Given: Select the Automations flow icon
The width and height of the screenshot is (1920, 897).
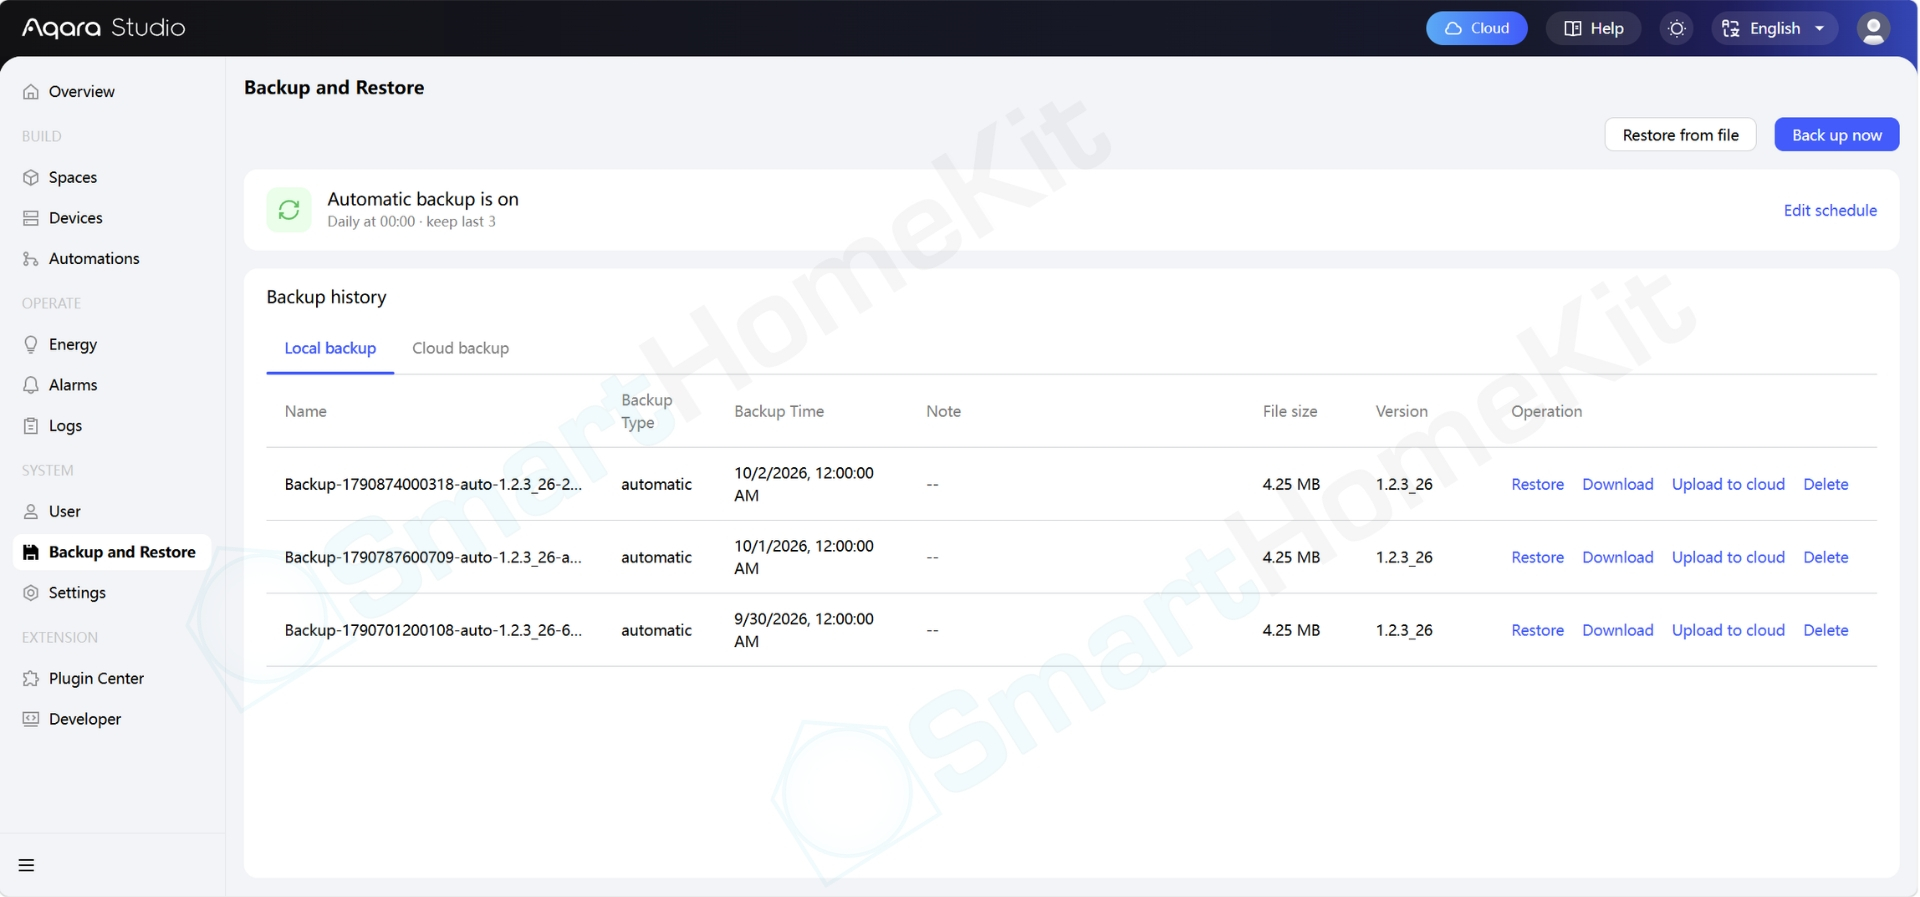Looking at the screenshot, I should 31,259.
